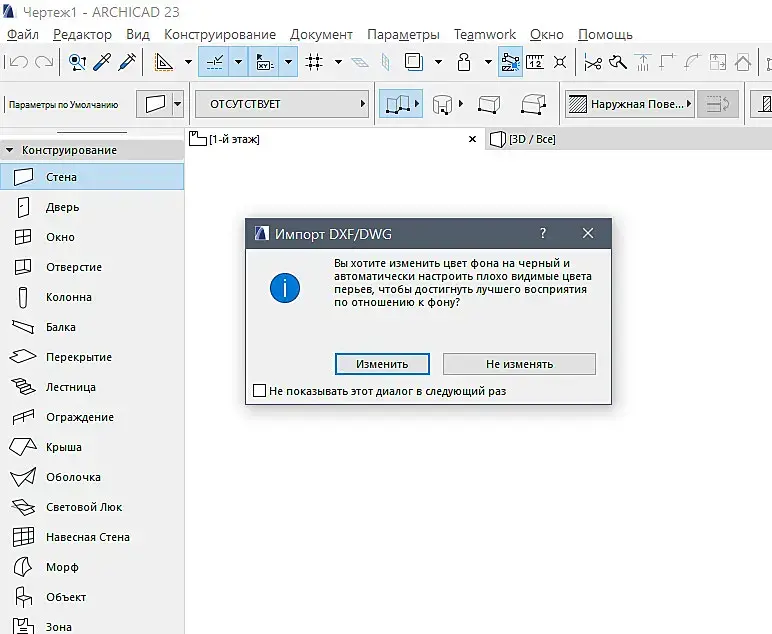Click the trace reference square icon
The height and width of the screenshot is (634, 772).
[413, 62]
